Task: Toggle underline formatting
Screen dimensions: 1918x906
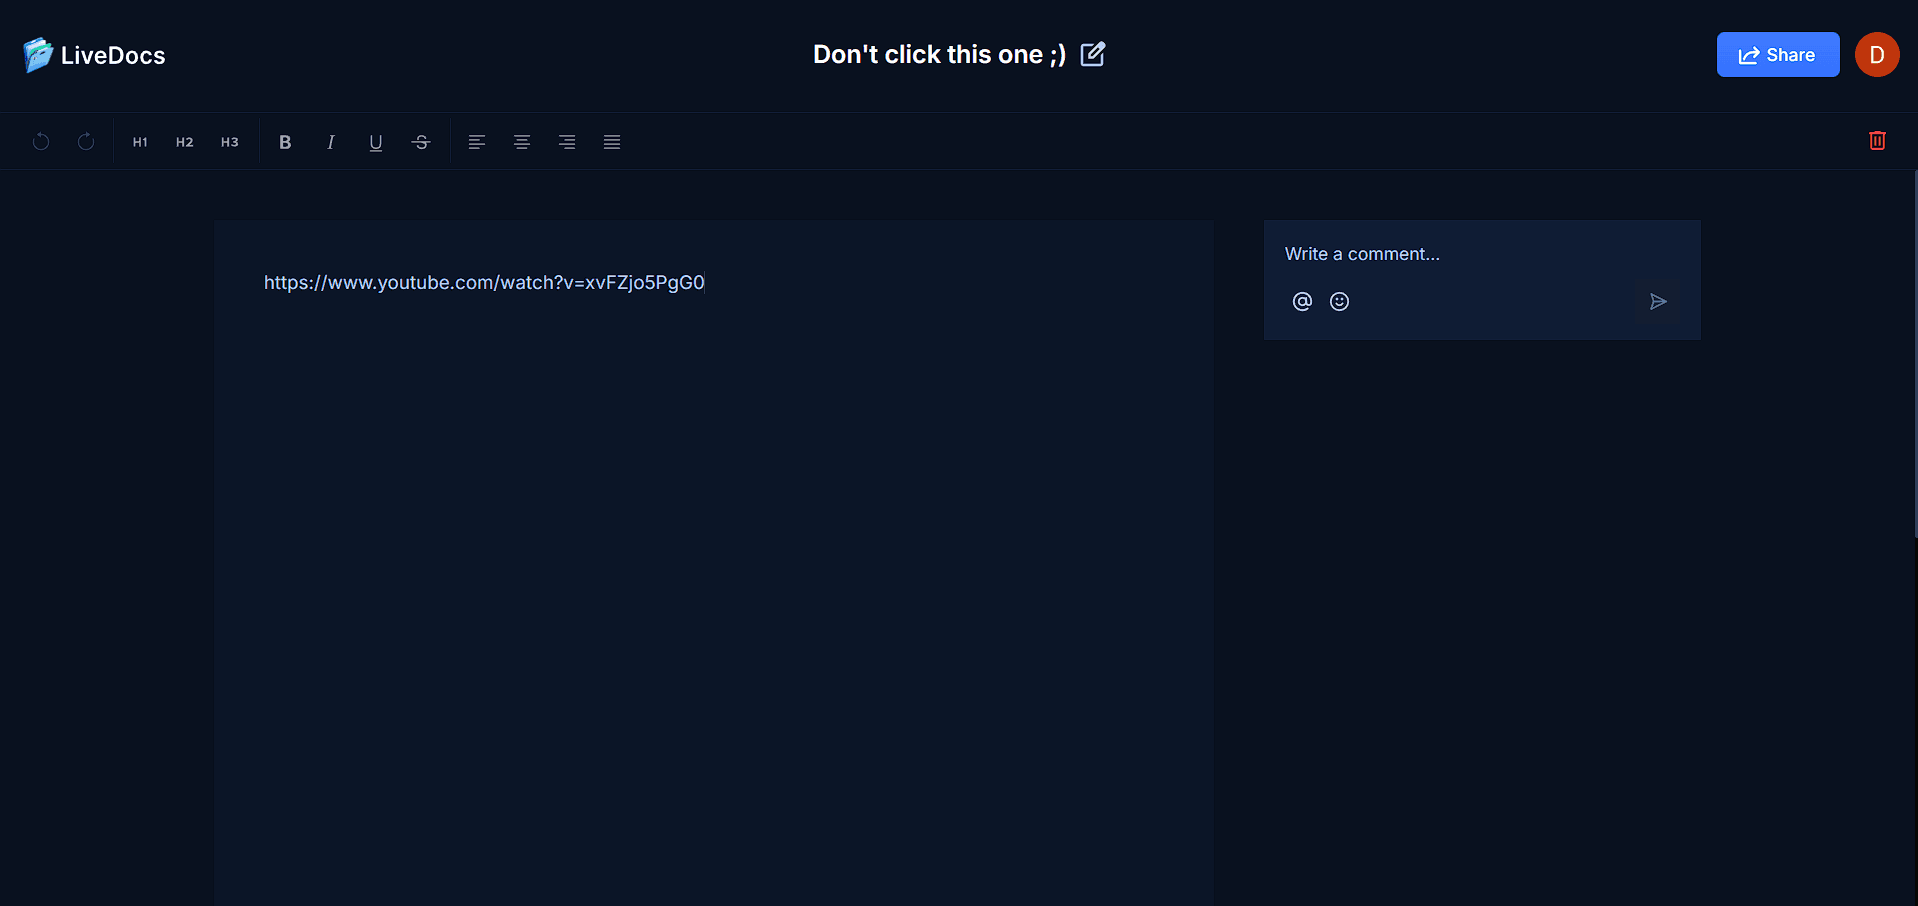Action: tap(375, 141)
